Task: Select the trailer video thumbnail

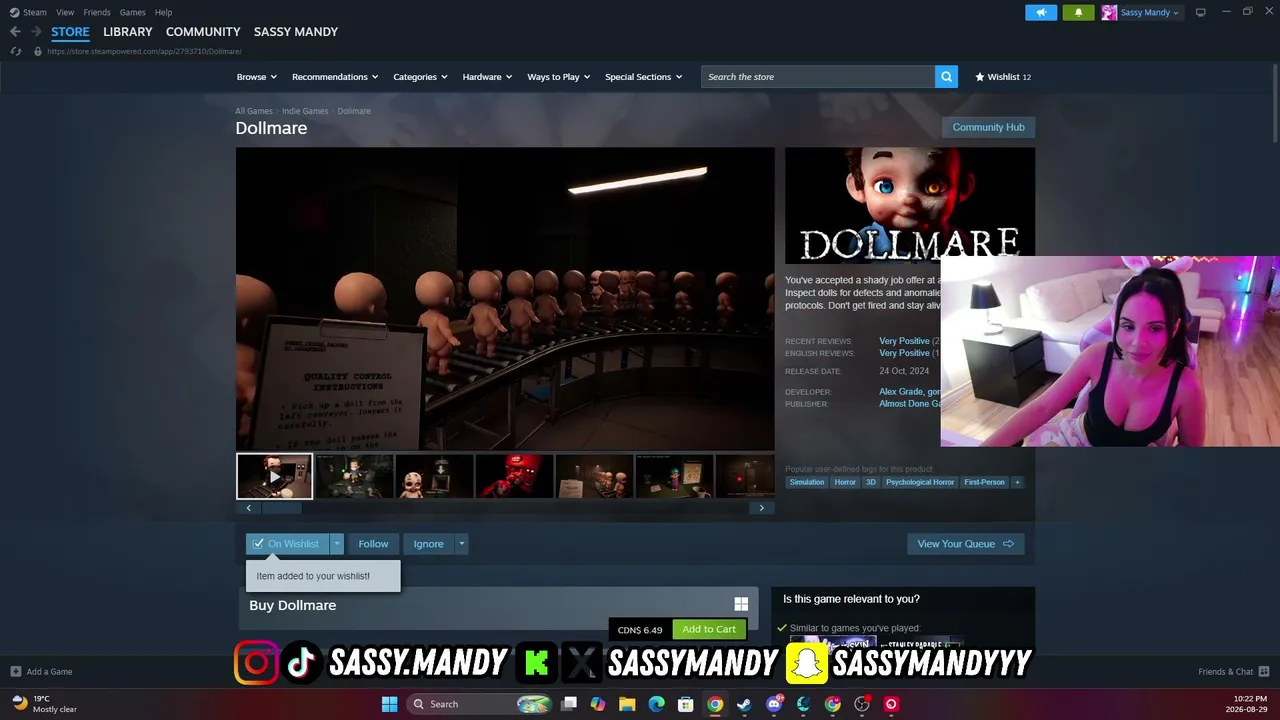Action: pos(274,477)
